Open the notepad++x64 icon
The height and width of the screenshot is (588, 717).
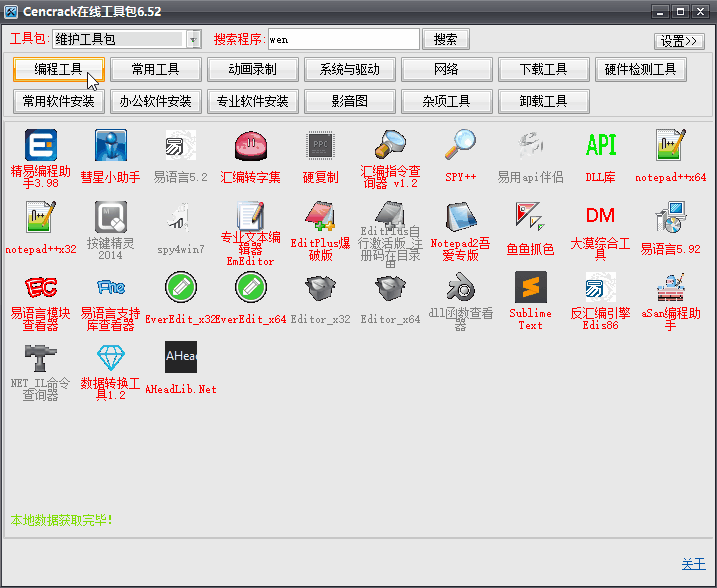point(671,146)
